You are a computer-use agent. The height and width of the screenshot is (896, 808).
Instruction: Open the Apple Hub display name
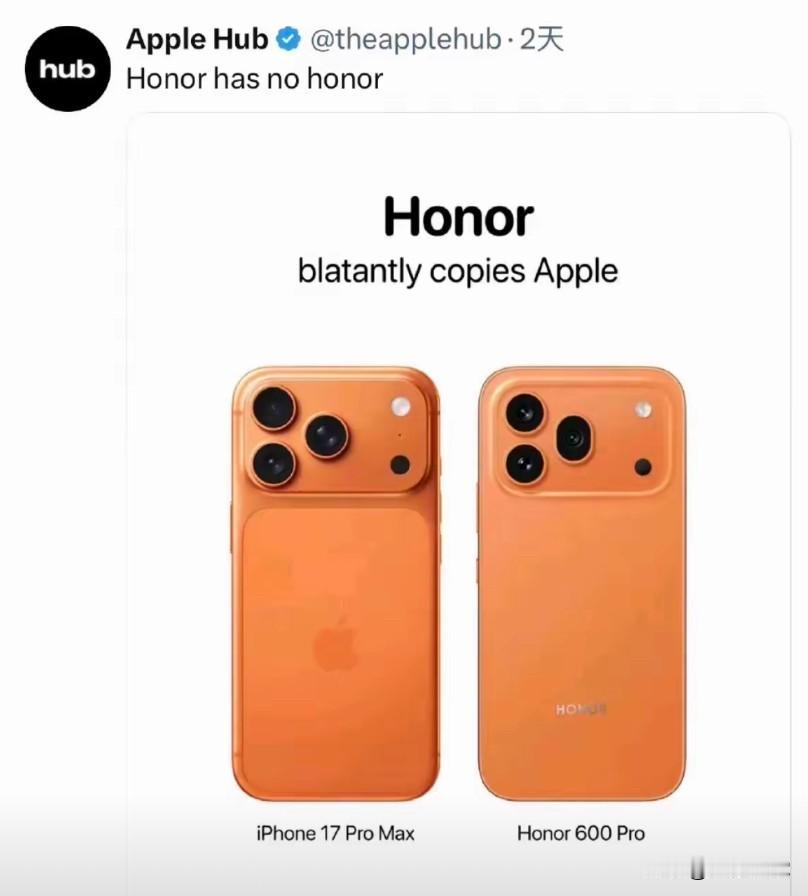(x=197, y=39)
